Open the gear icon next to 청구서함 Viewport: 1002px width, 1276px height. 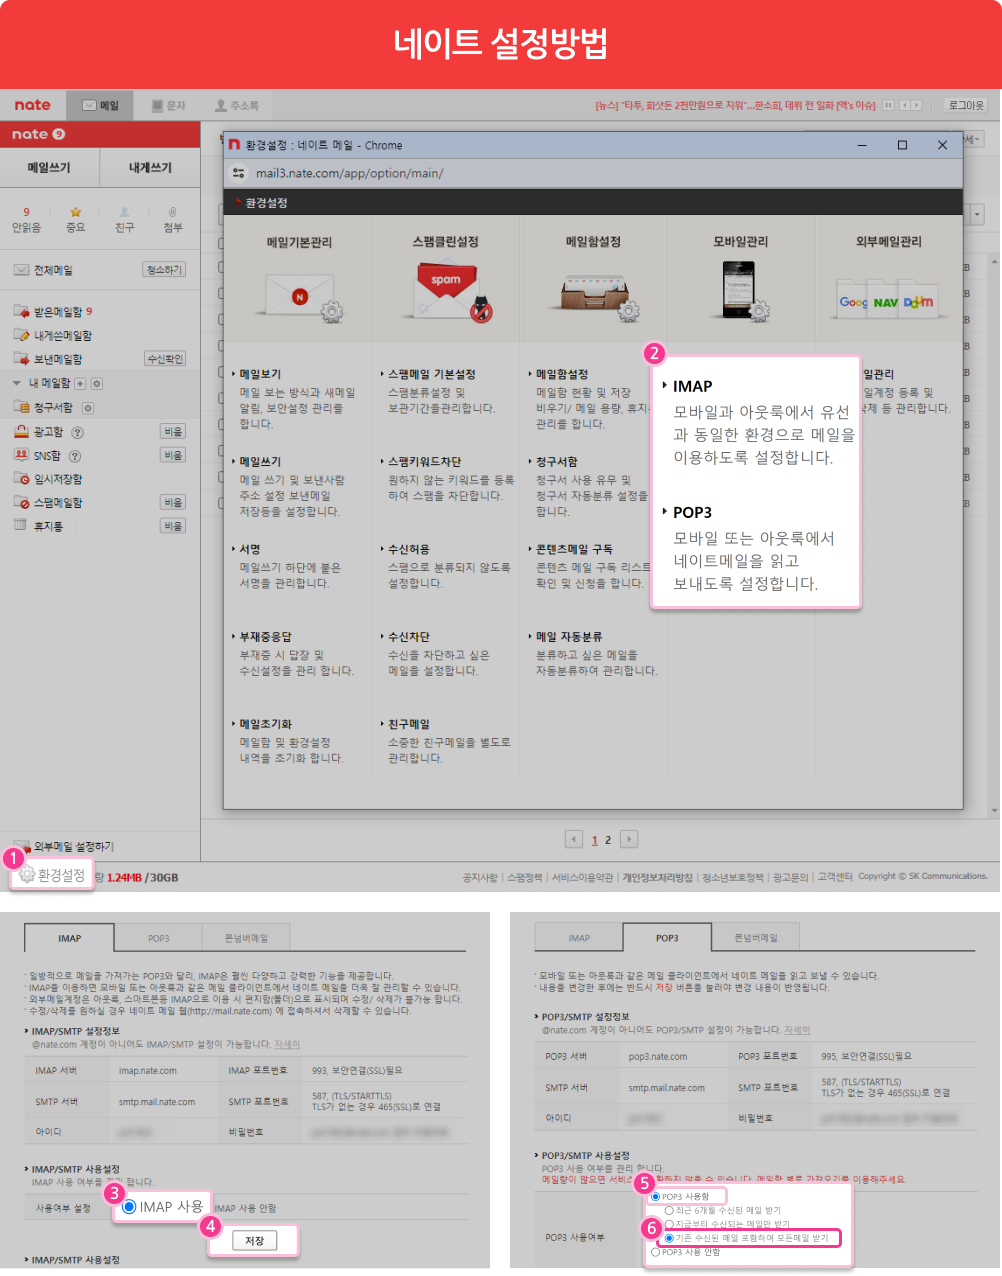coord(88,408)
